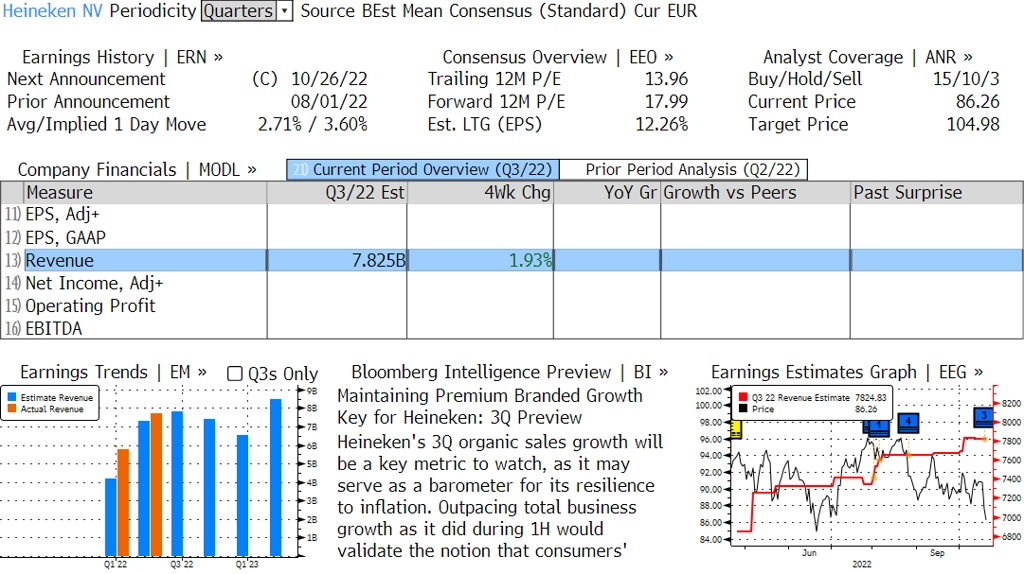Click the Q1'23 axis label in trends chart

click(x=247, y=564)
